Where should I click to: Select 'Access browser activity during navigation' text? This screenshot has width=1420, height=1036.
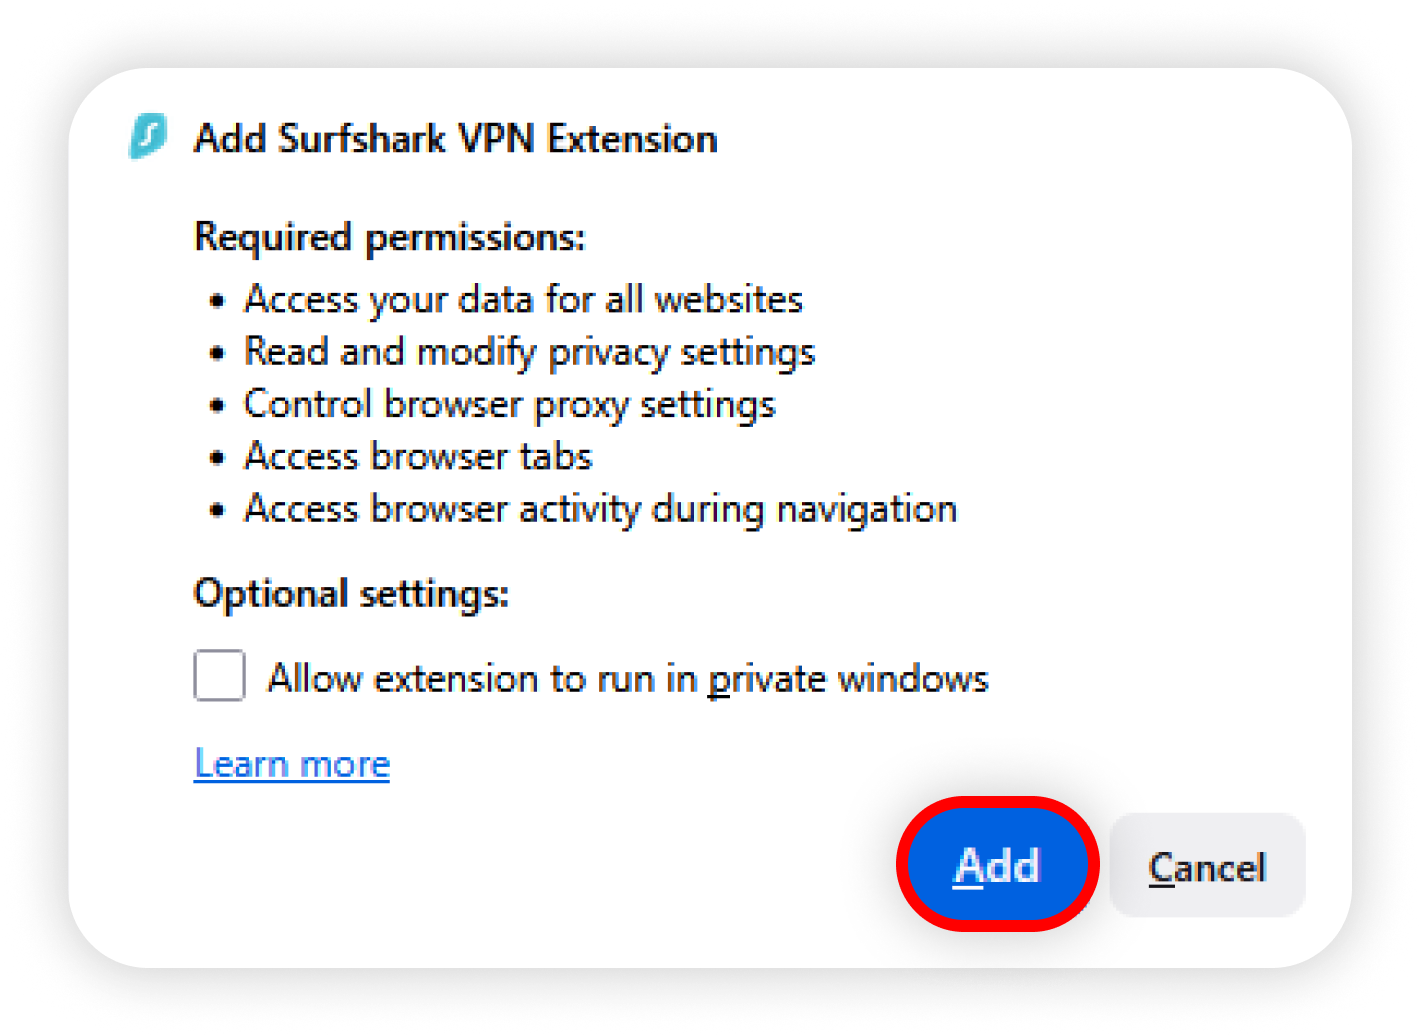coord(600,508)
